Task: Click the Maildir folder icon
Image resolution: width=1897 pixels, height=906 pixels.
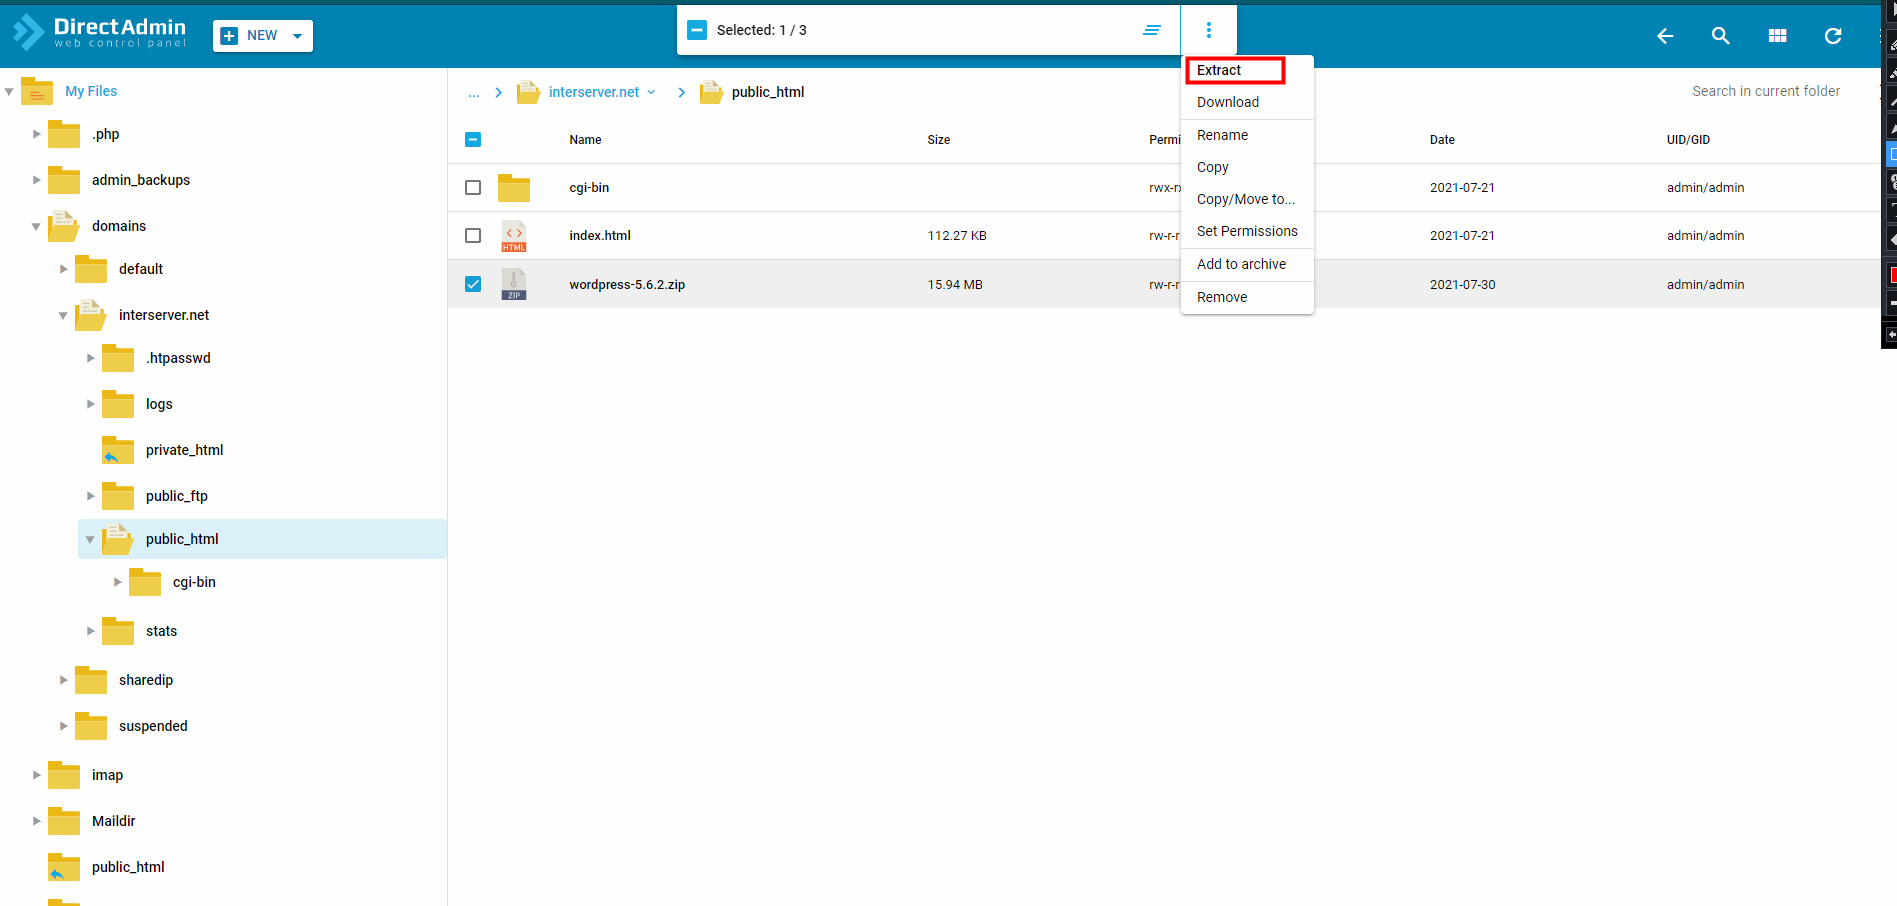Action: [x=64, y=821]
